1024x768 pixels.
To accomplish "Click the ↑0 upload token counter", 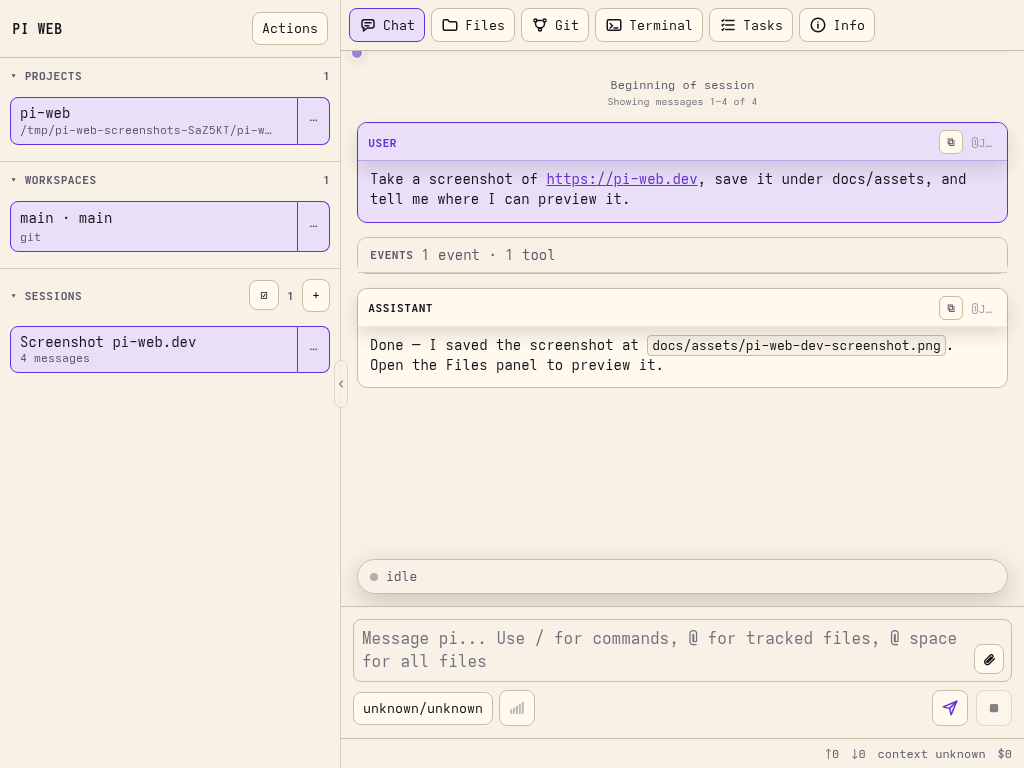I will click(x=832, y=754).
